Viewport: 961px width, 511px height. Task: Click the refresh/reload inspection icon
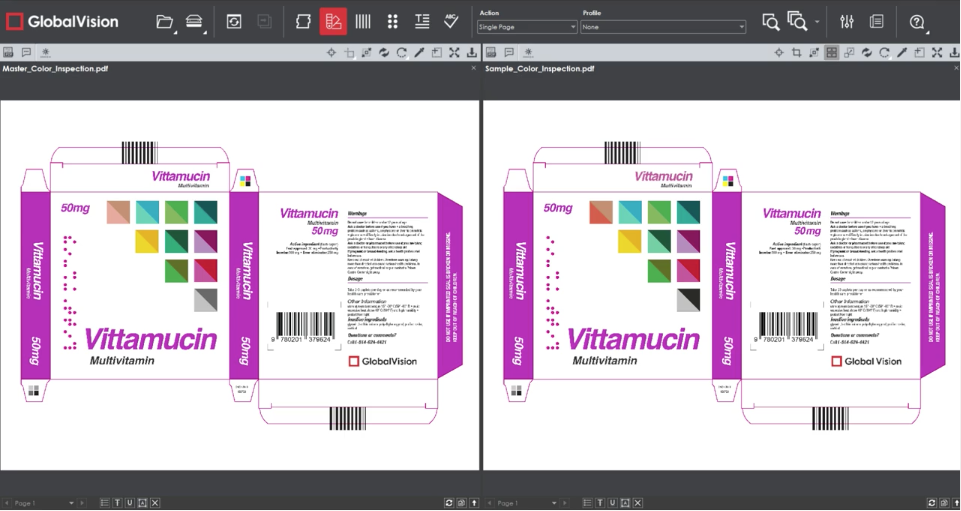234,22
